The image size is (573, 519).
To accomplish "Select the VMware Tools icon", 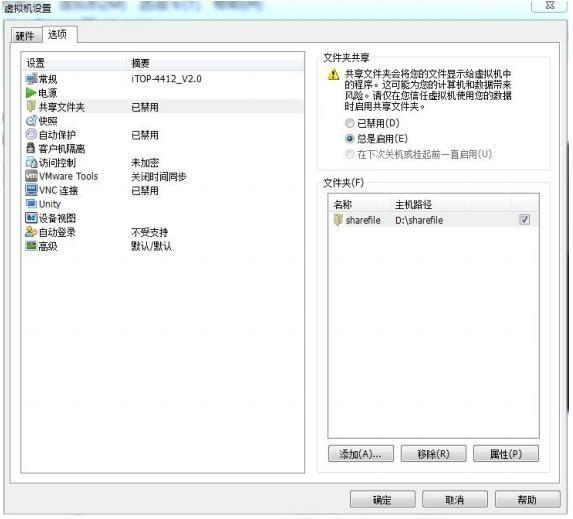I will [31, 176].
